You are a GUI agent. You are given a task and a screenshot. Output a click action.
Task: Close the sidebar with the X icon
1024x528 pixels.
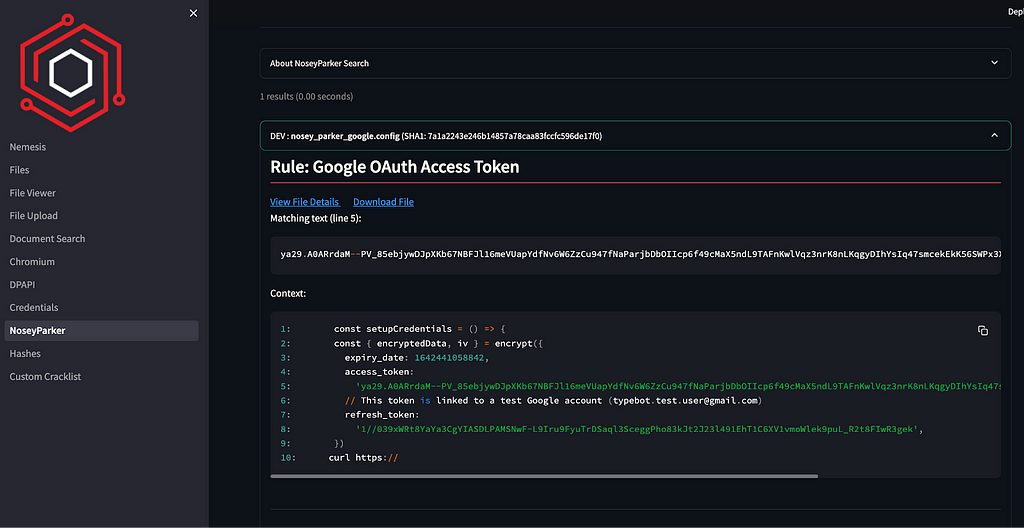pos(193,13)
